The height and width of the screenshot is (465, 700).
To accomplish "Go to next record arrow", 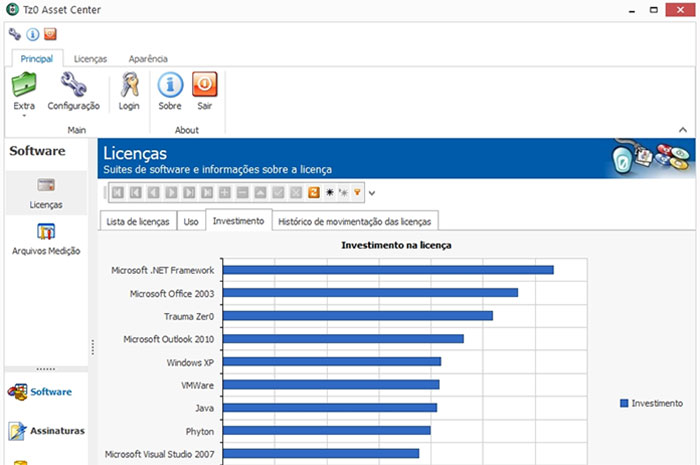I will click(x=171, y=193).
